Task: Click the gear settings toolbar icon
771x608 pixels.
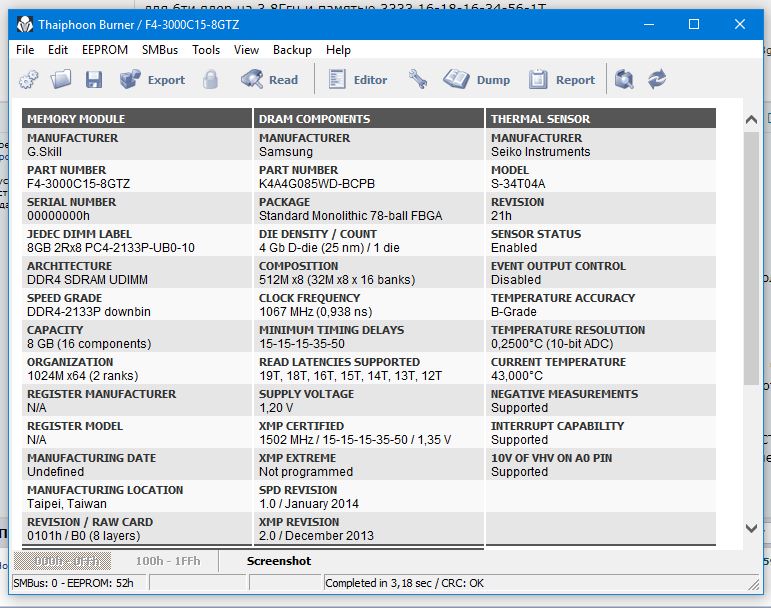Action: click(x=29, y=80)
